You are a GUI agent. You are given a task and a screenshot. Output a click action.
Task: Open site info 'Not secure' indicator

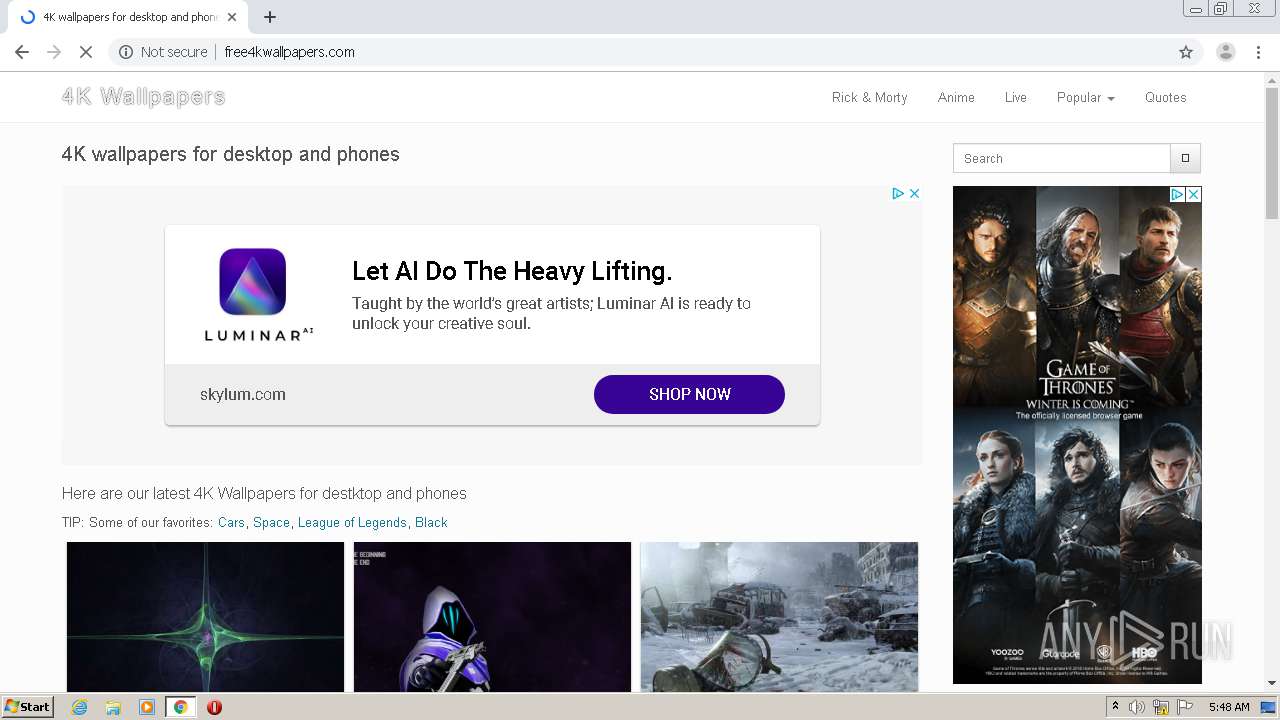(x=163, y=52)
